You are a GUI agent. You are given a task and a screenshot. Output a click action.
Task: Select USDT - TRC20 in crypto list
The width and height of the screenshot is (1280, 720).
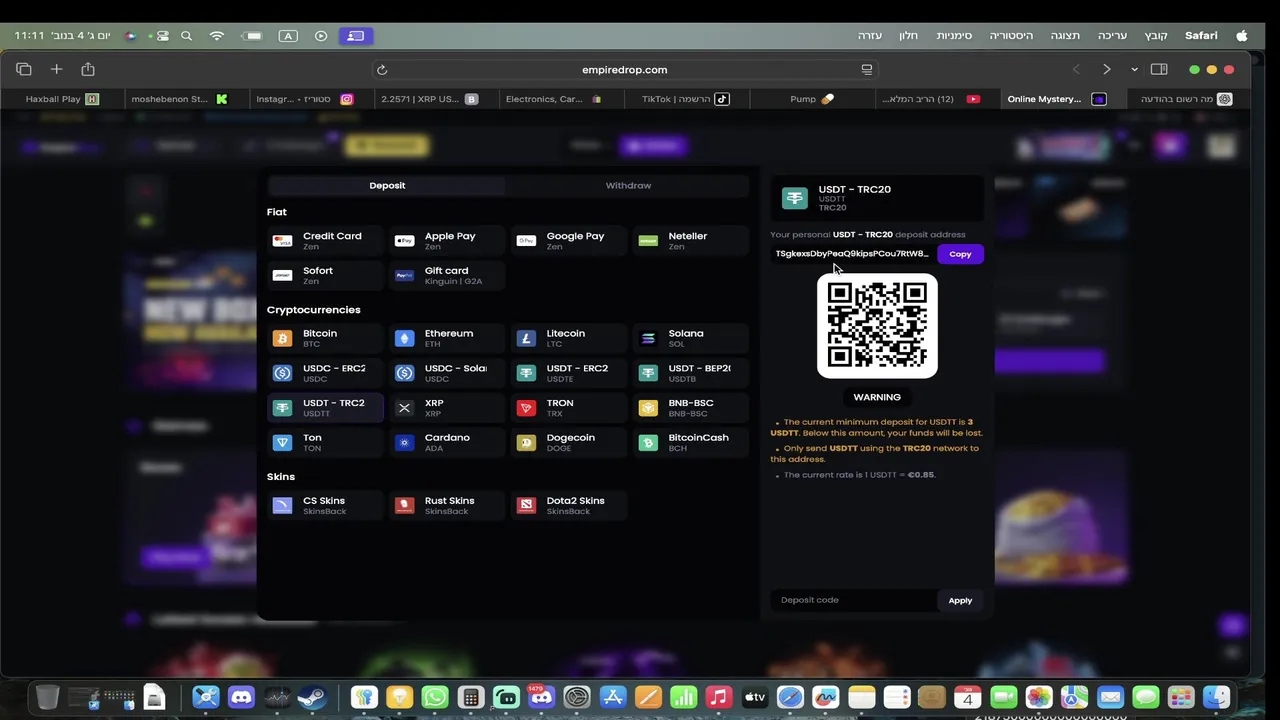tap(325, 408)
